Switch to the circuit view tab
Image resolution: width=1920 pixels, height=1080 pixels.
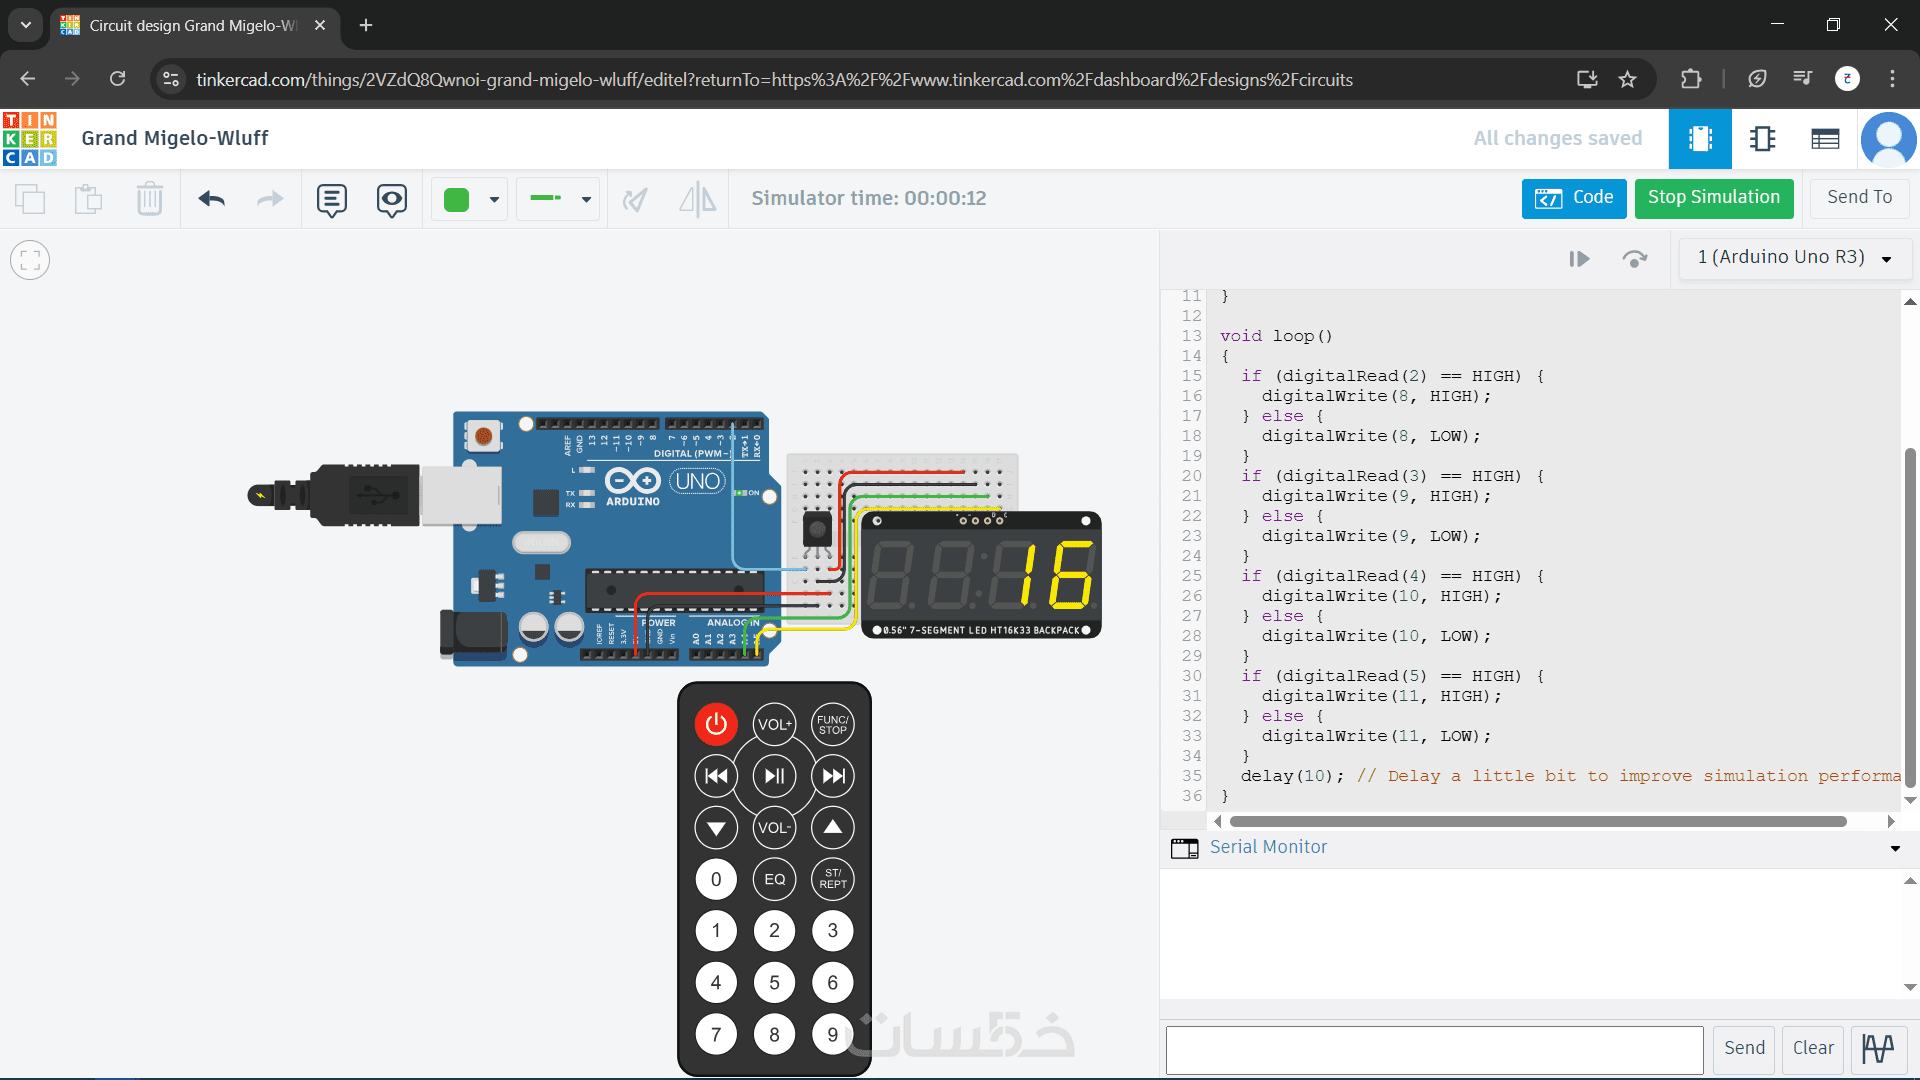(x=1700, y=139)
